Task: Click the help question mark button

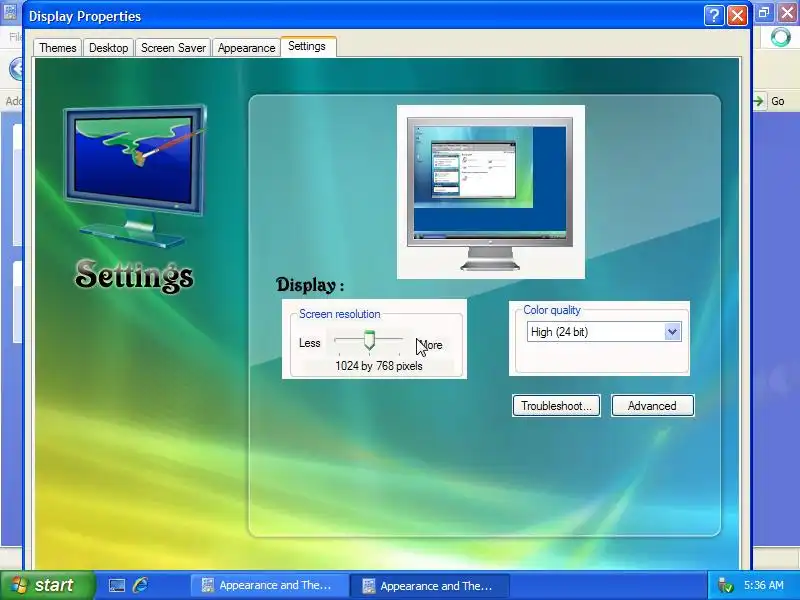Action: 714,16
